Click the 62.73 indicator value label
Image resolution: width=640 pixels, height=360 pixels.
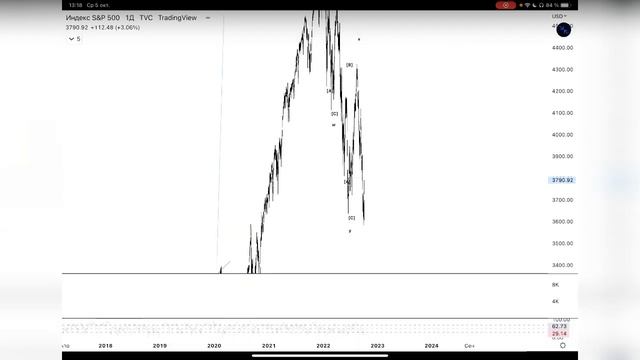pyautogui.click(x=559, y=327)
